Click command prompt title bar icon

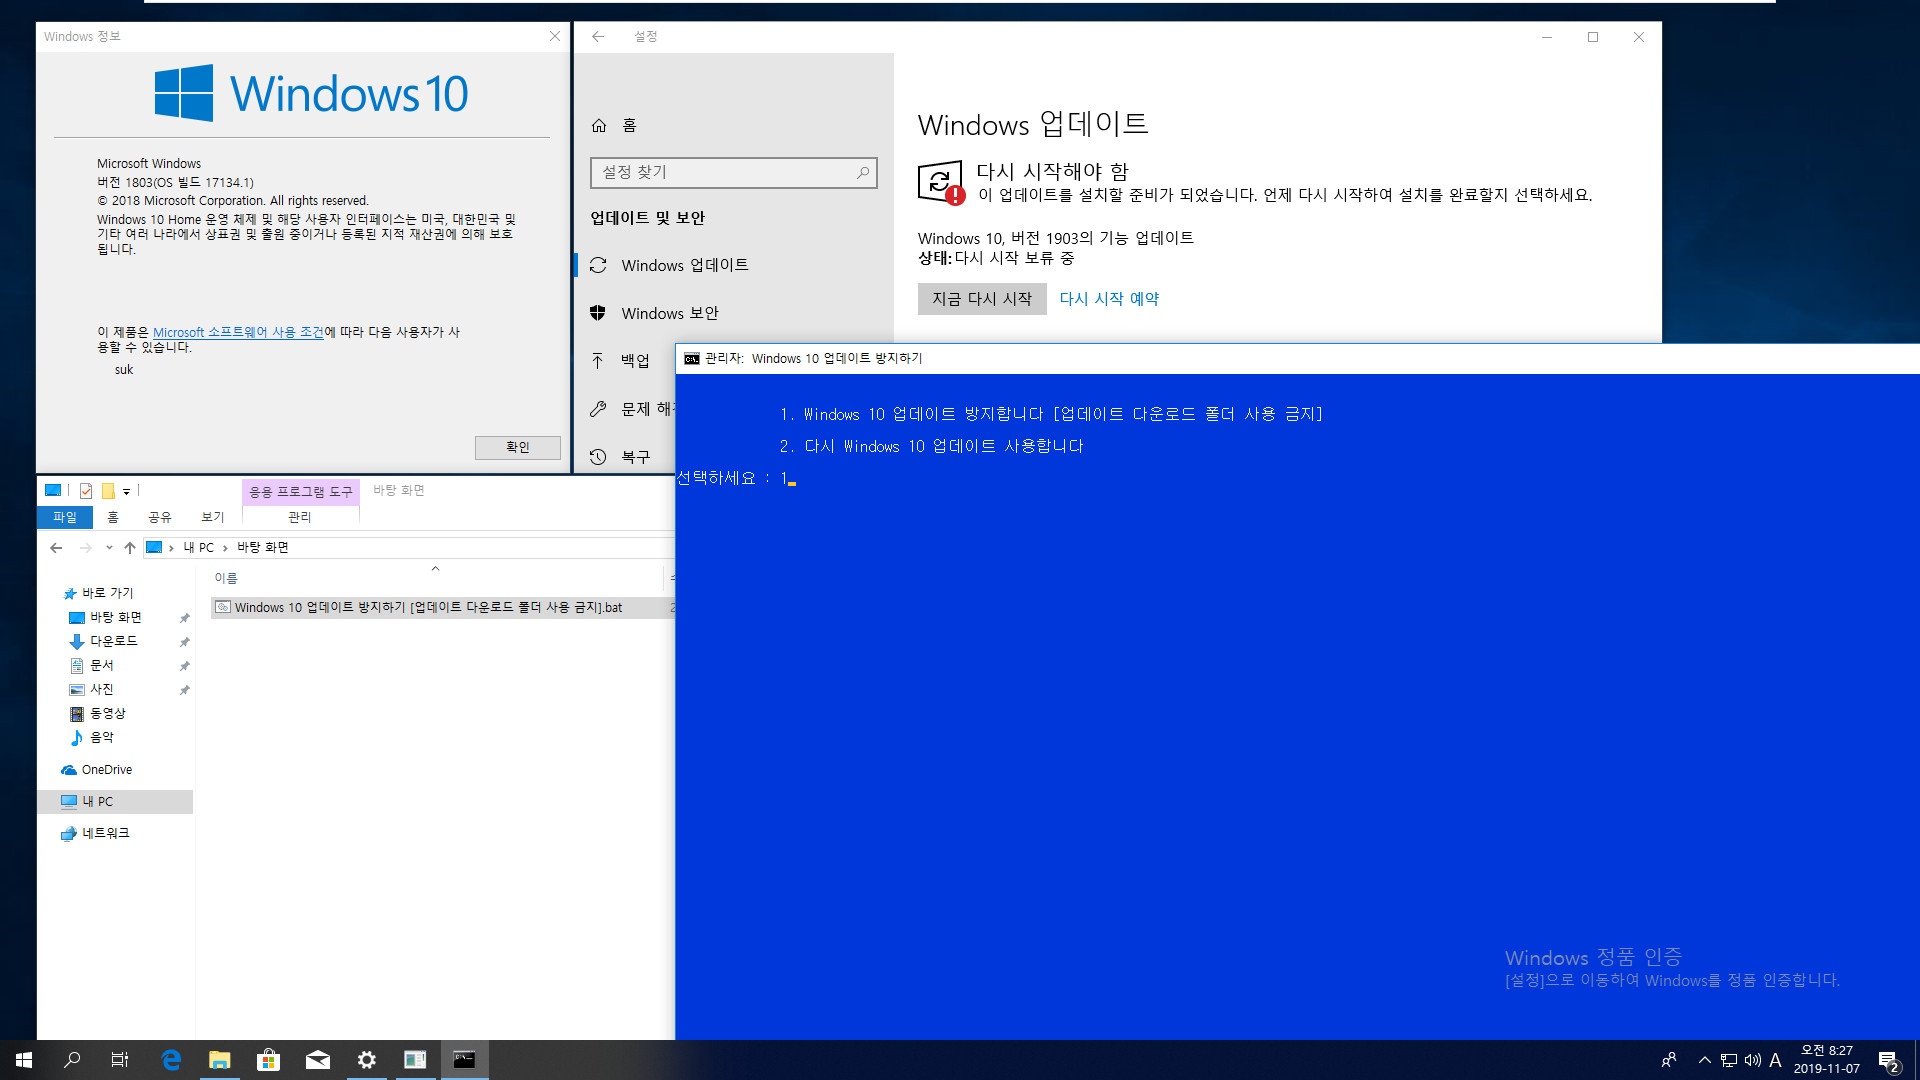(x=692, y=359)
